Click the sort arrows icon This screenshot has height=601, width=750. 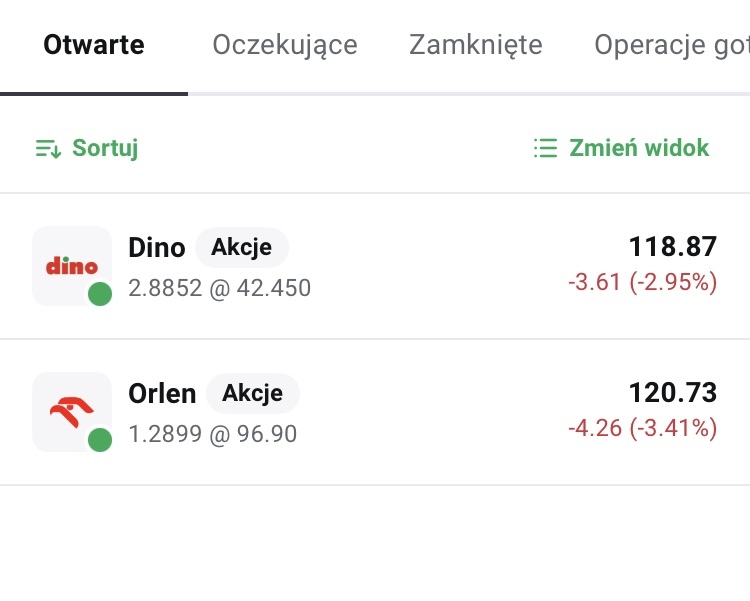click(x=48, y=149)
